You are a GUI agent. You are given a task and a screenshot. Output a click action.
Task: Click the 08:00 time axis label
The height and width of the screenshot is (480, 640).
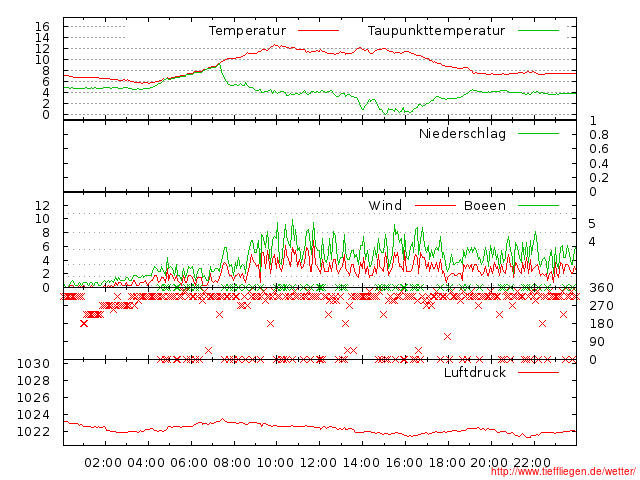pyautogui.click(x=232, y=463)
